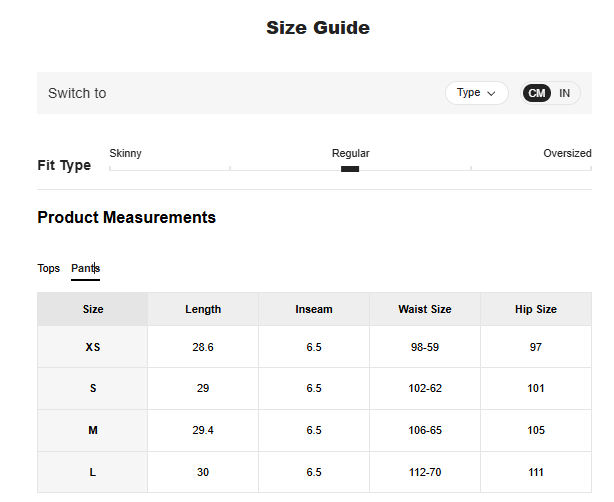Click the Length column header
Image resolution: width=614 pixels, height=502 pixels.
click(x=203, y=309)
